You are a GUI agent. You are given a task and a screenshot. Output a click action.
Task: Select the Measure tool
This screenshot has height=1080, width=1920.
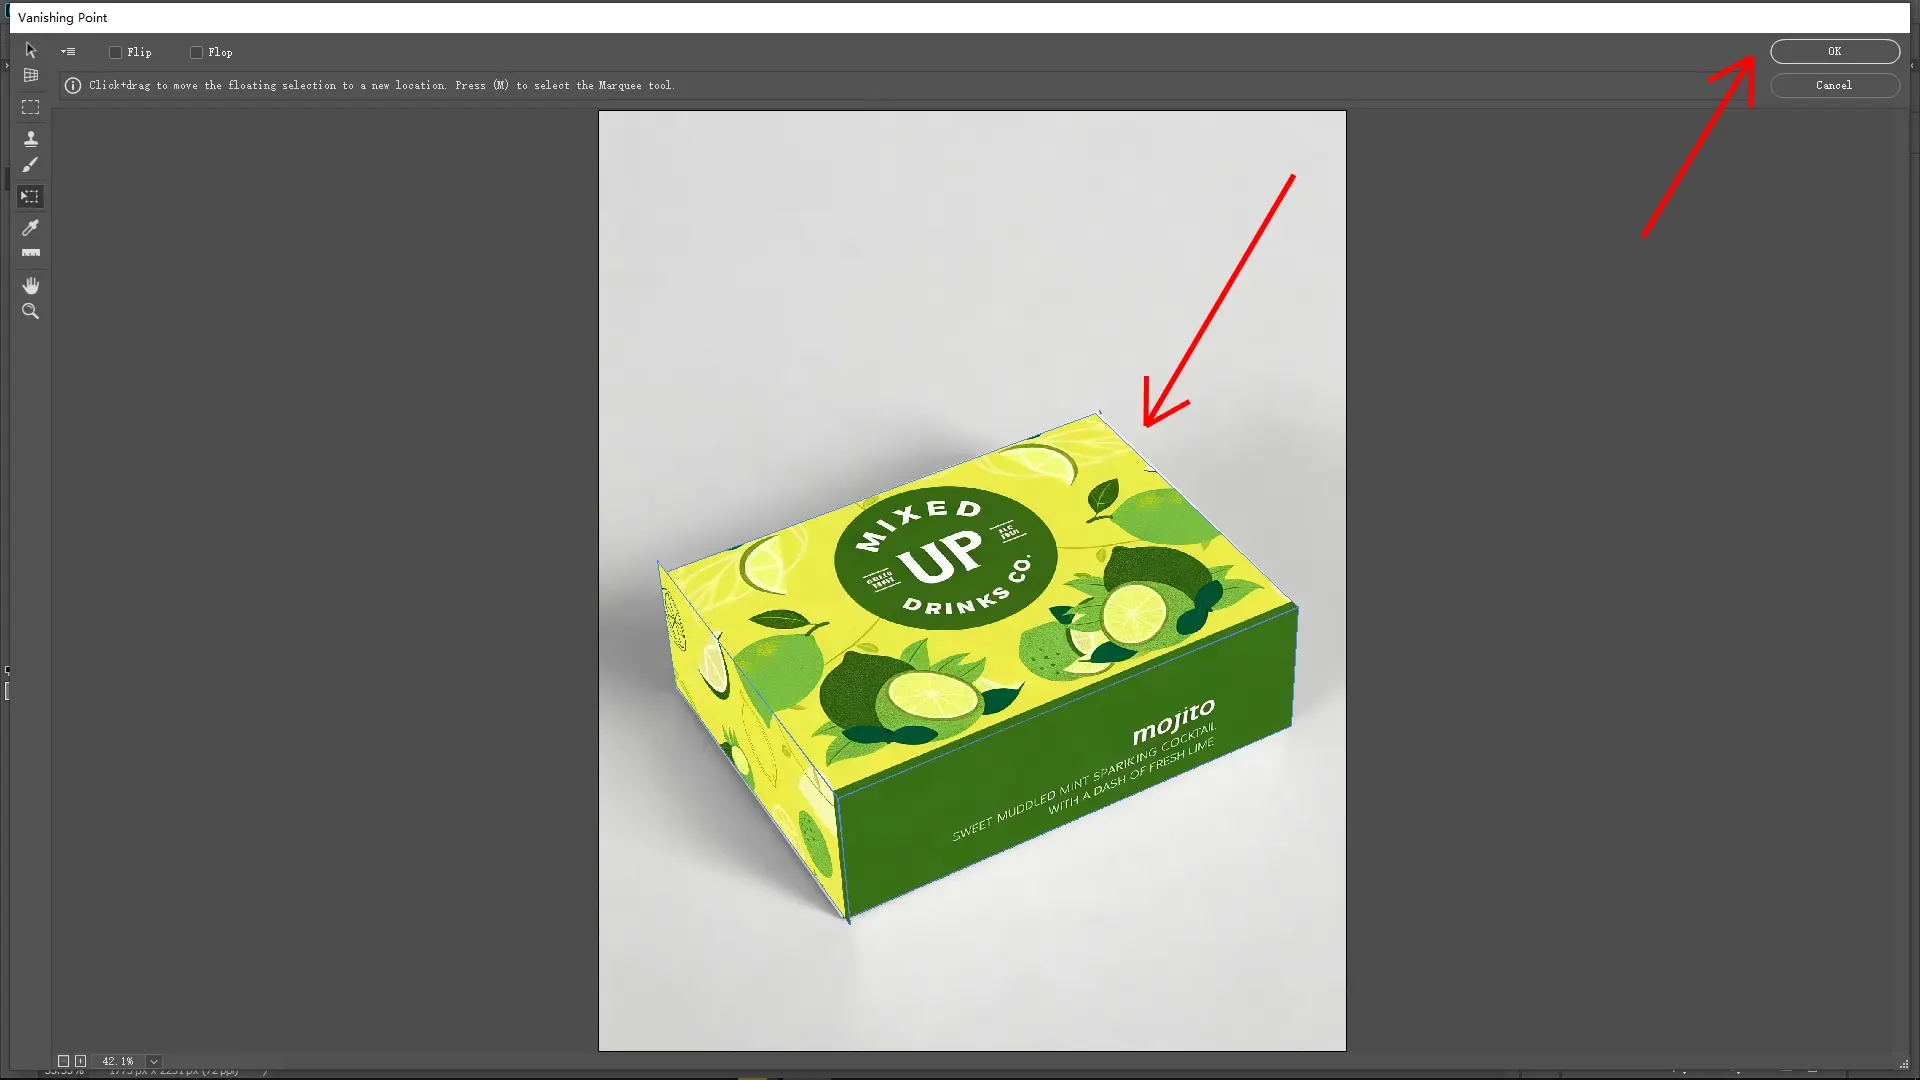coord(30,252)
